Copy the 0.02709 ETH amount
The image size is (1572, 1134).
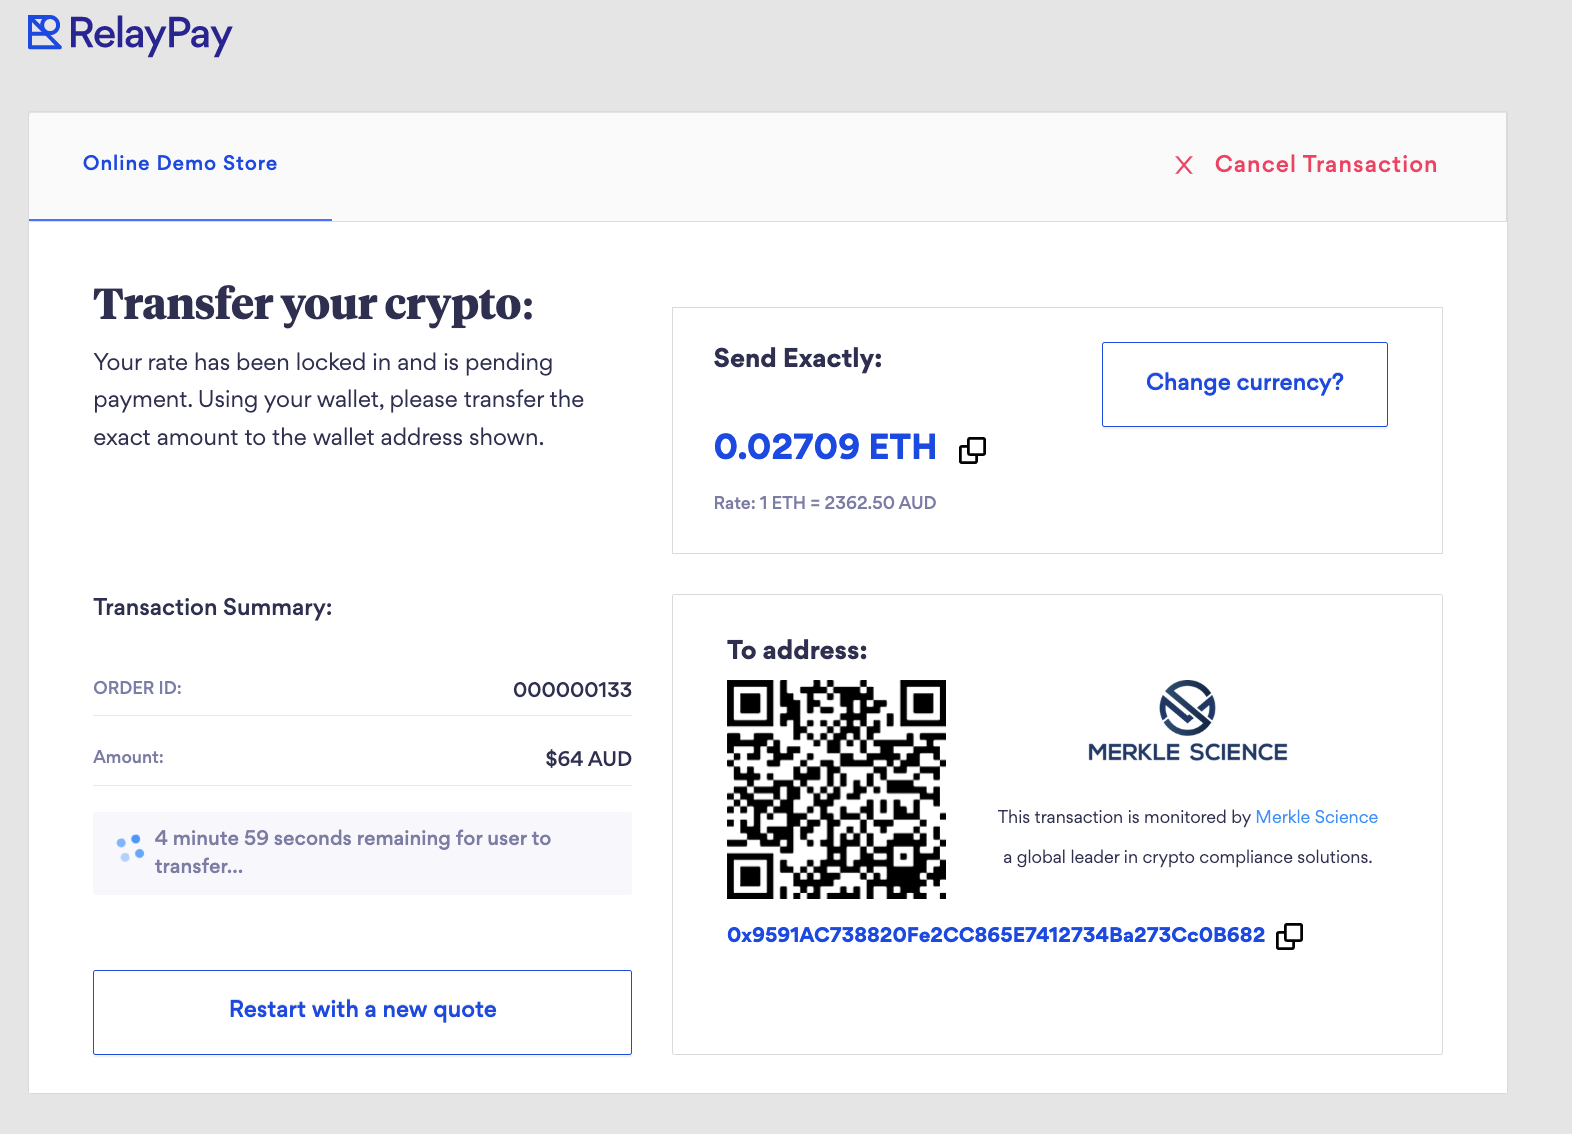click(972, 450)
